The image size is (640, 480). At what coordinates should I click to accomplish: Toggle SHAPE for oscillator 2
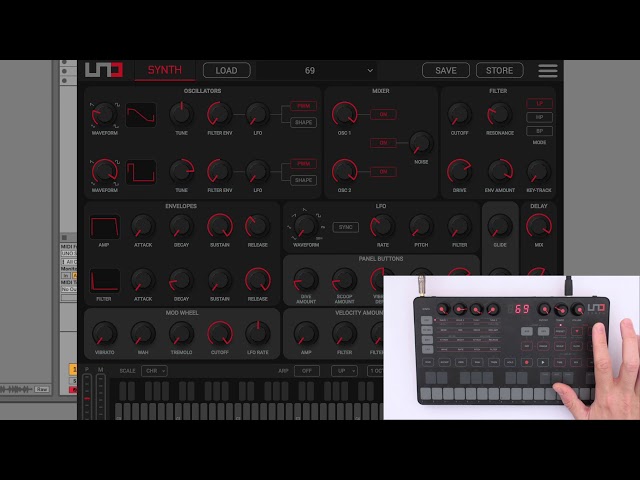(303, 180)
